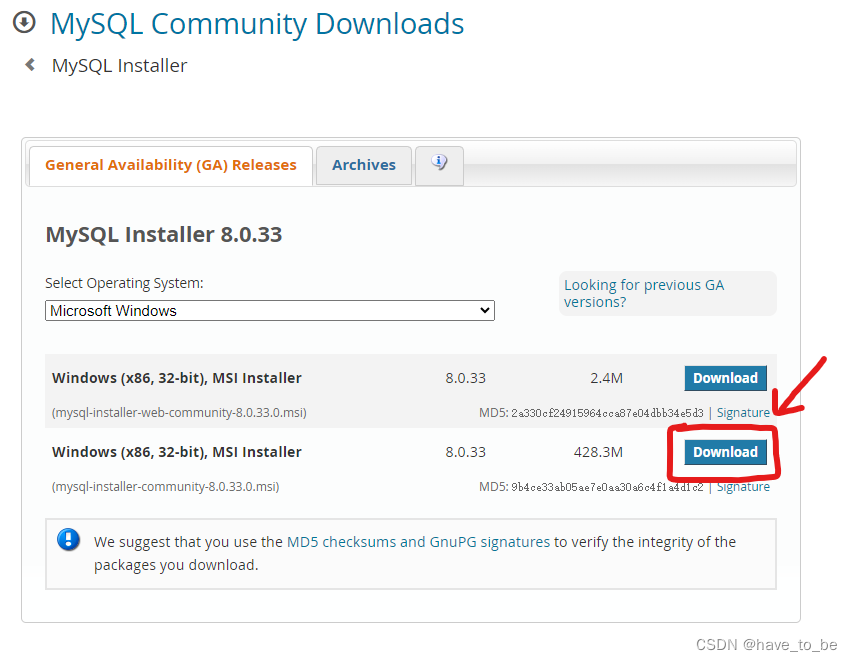This screenshot has height=661, width=852.
Task: Select filename (mysql-installer-web-community-8.0.33.0.msi)
Action: click(179, 413)
